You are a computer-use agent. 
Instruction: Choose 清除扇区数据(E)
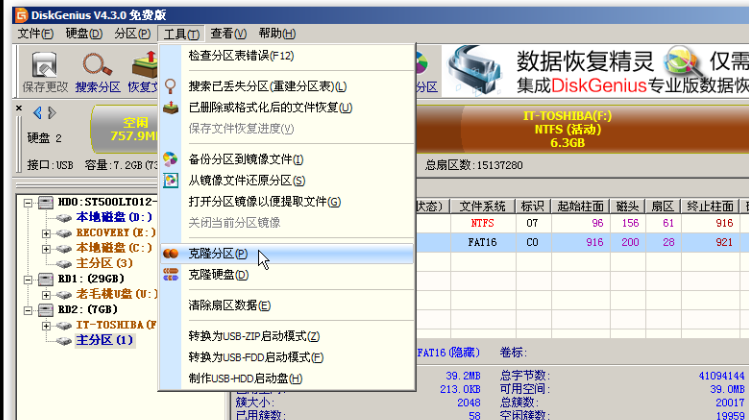[287, 305]
